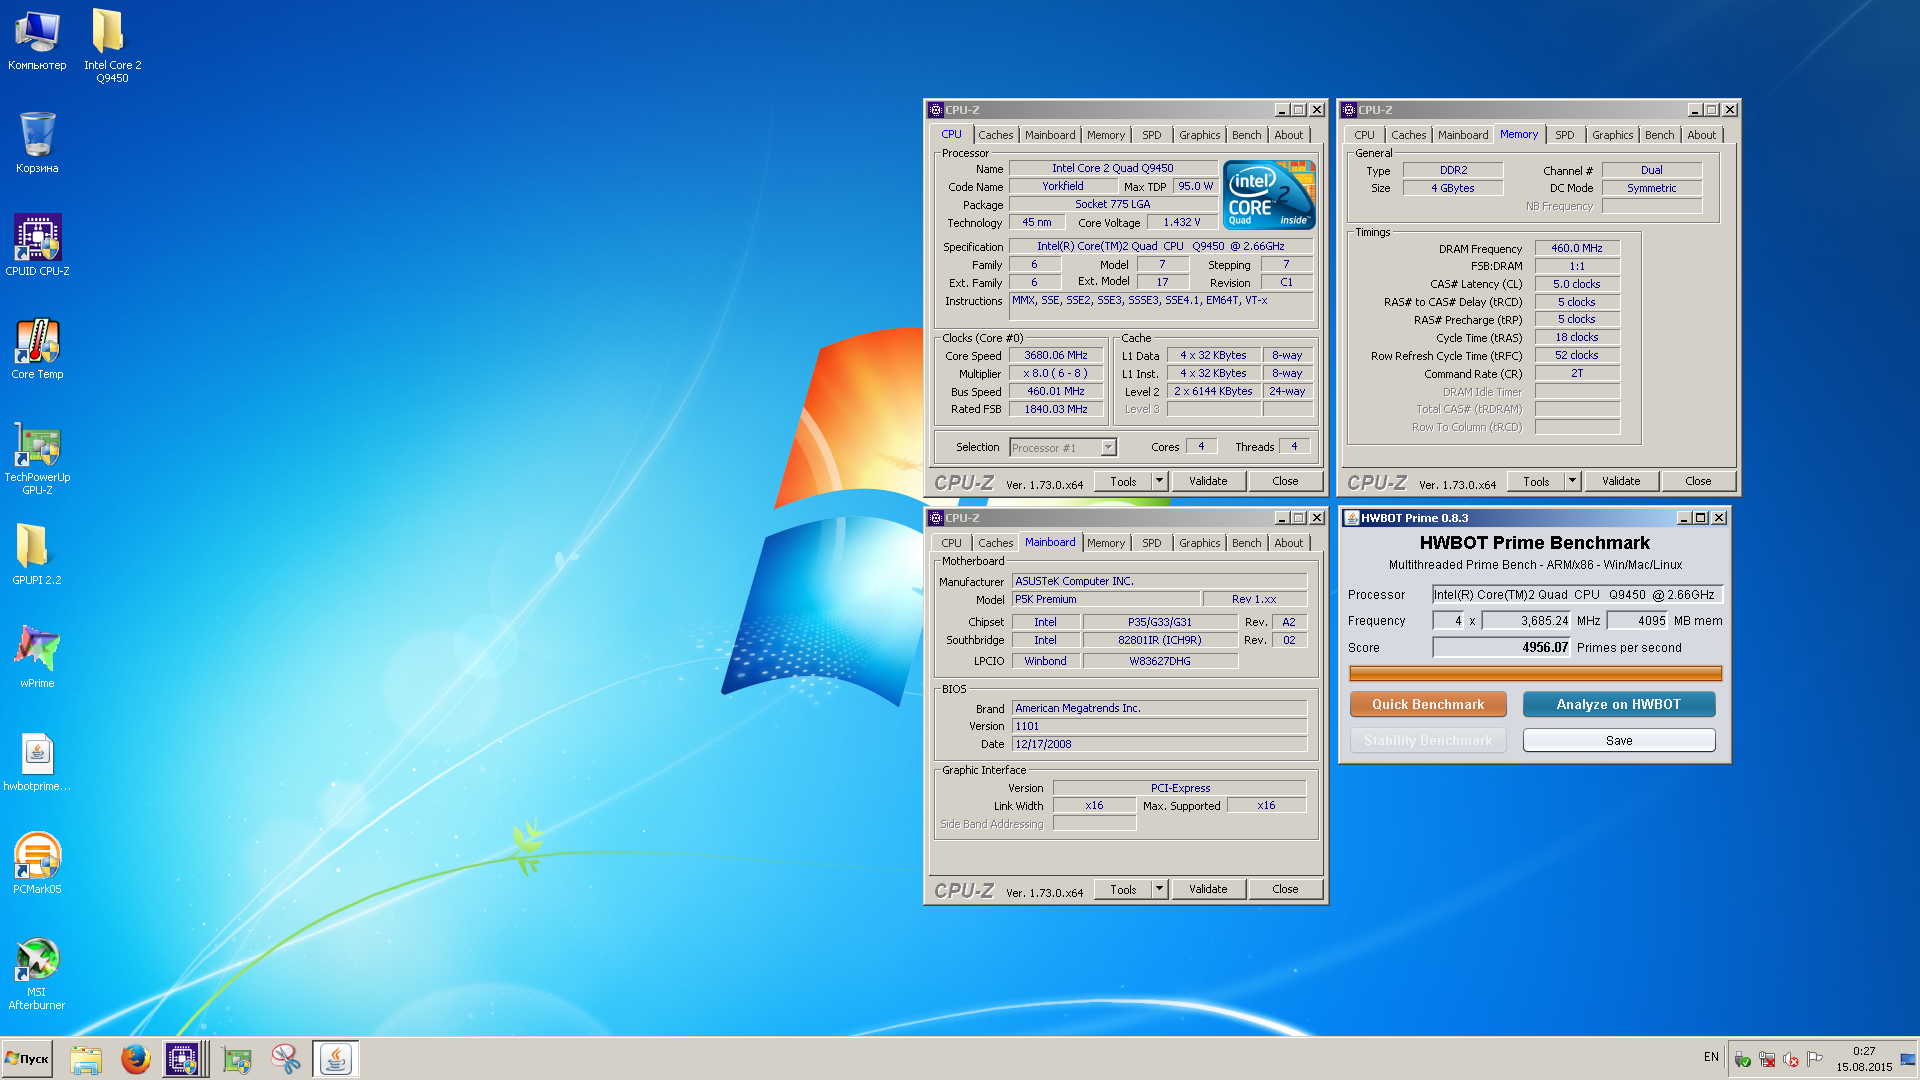1920x1080 pixels.
Task: Click the HWBOT Processor name field
Action: click(1577, 594)
